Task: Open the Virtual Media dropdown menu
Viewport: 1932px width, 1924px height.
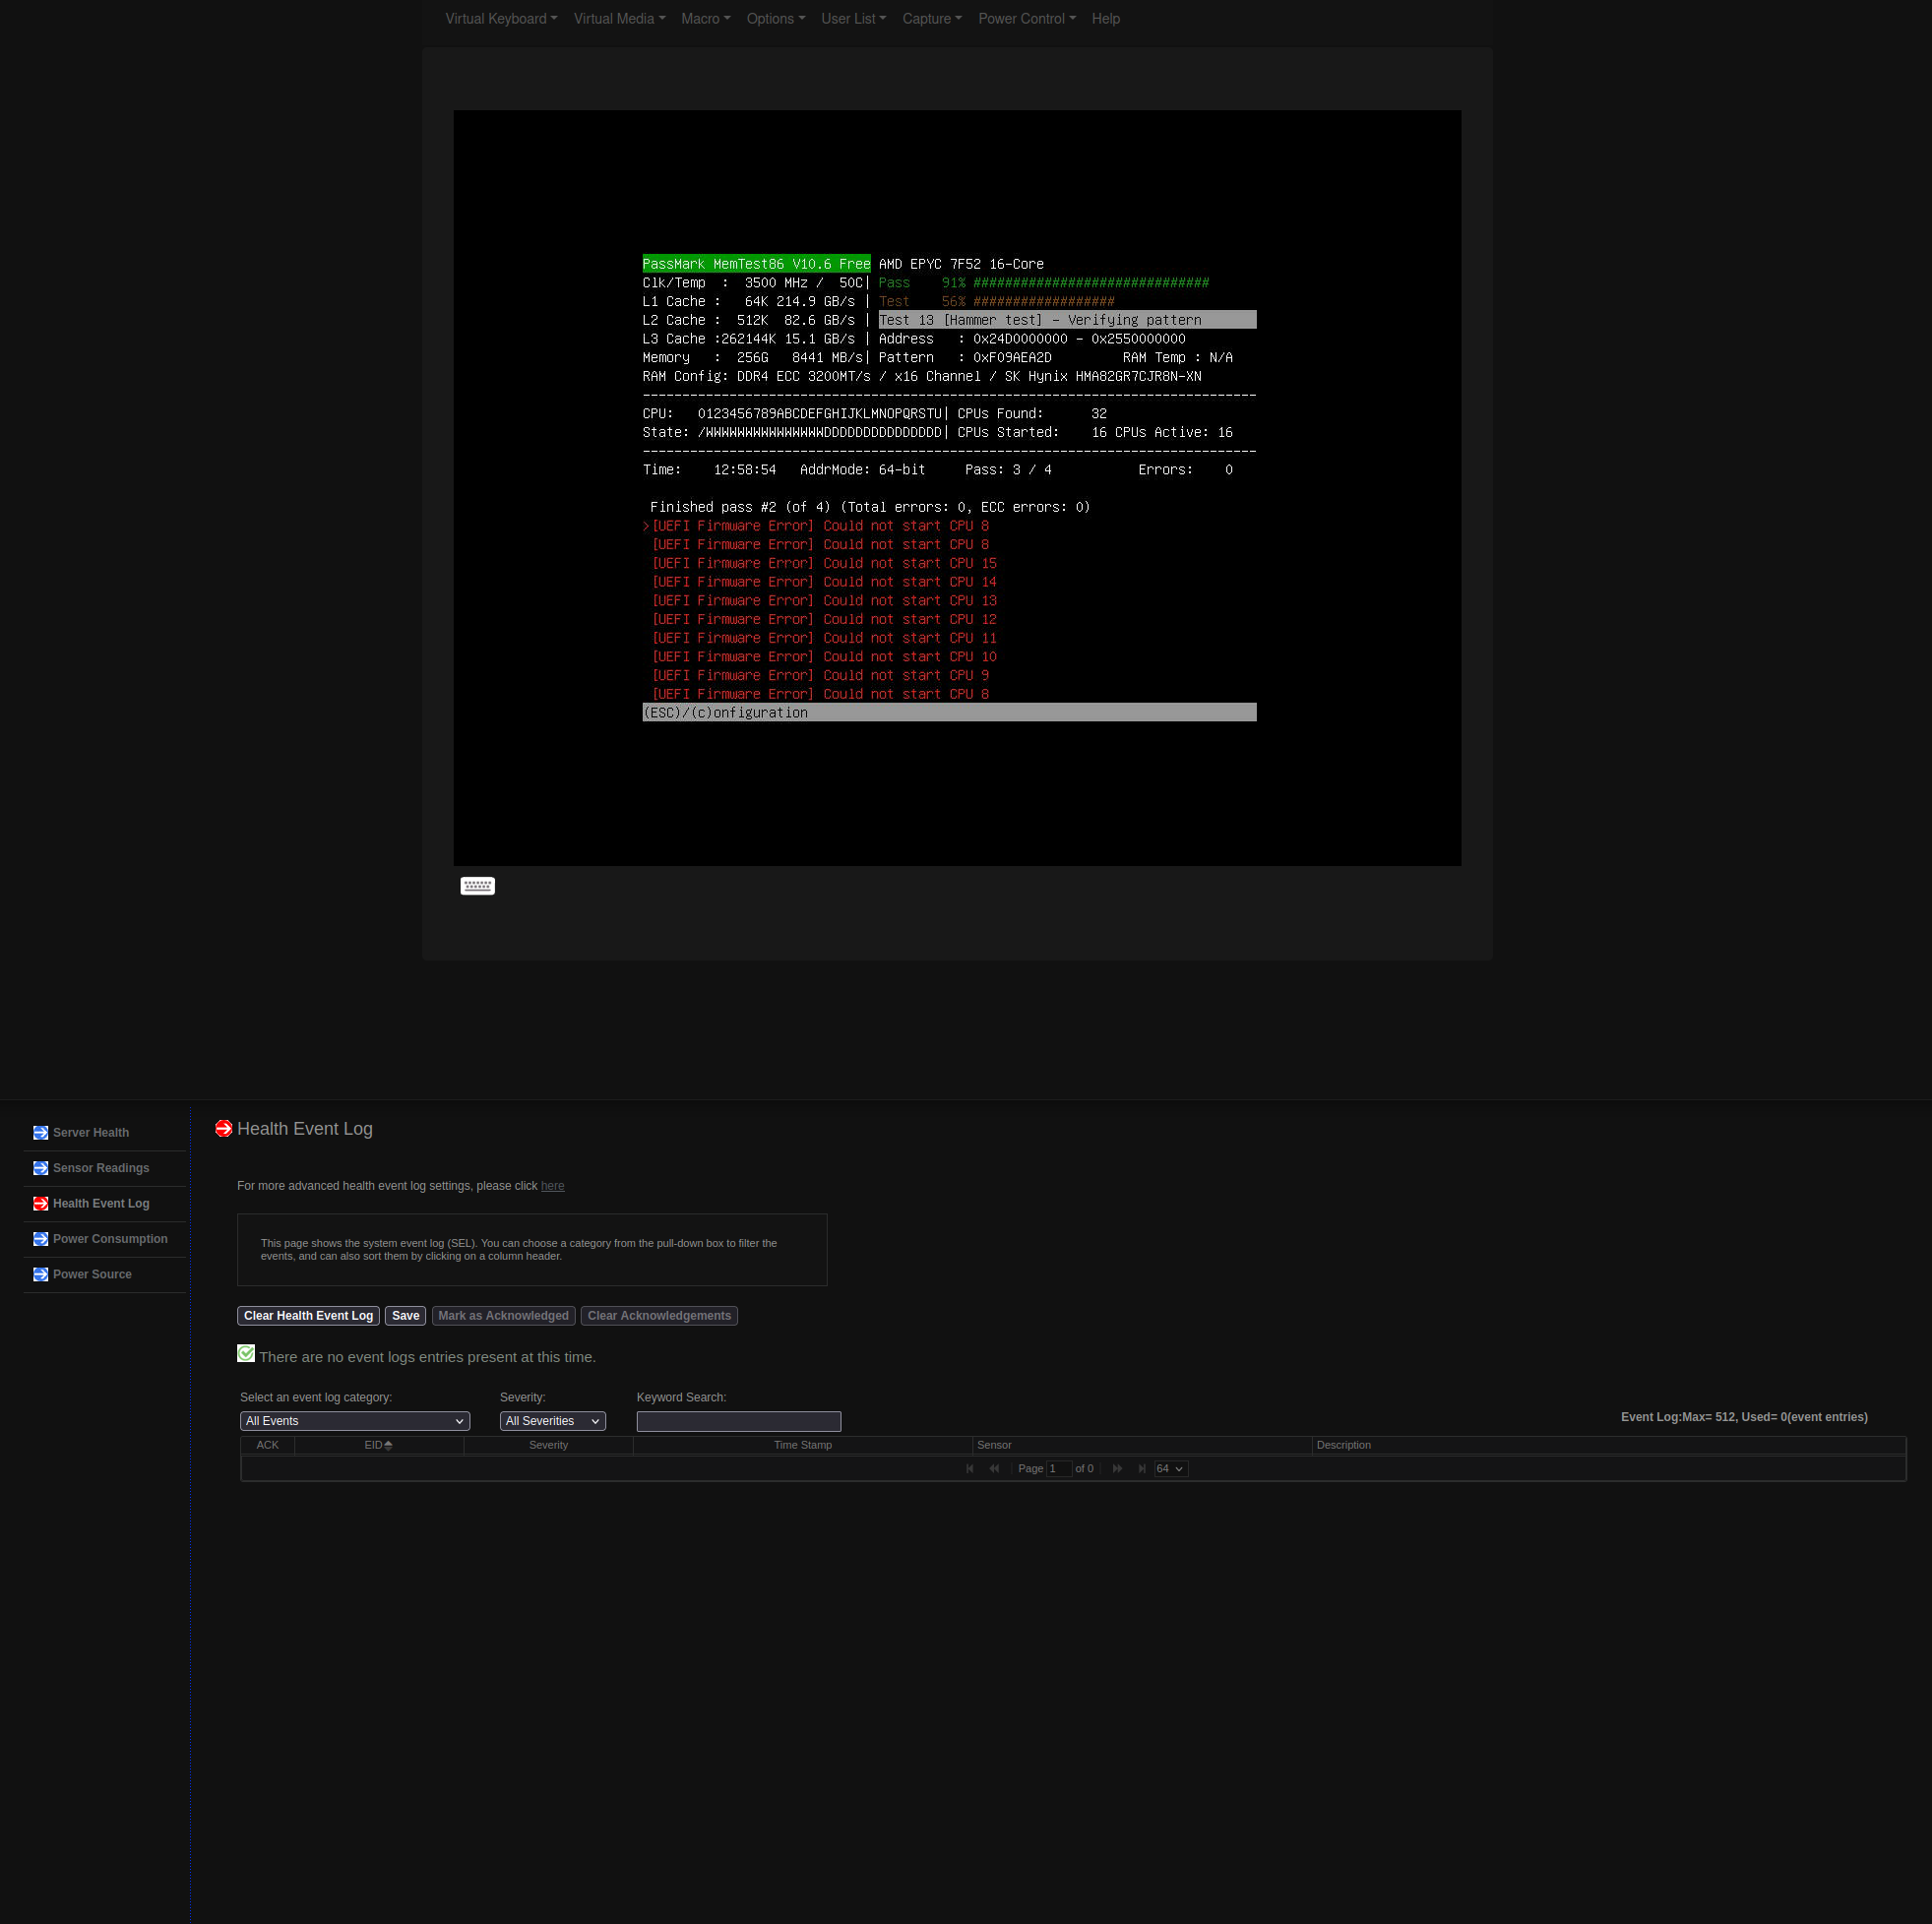Action: [x=619, y=19]
